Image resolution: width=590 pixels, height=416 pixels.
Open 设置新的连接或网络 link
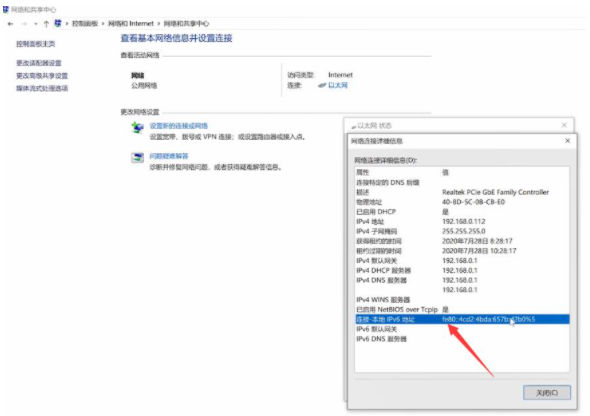(179, 126)
